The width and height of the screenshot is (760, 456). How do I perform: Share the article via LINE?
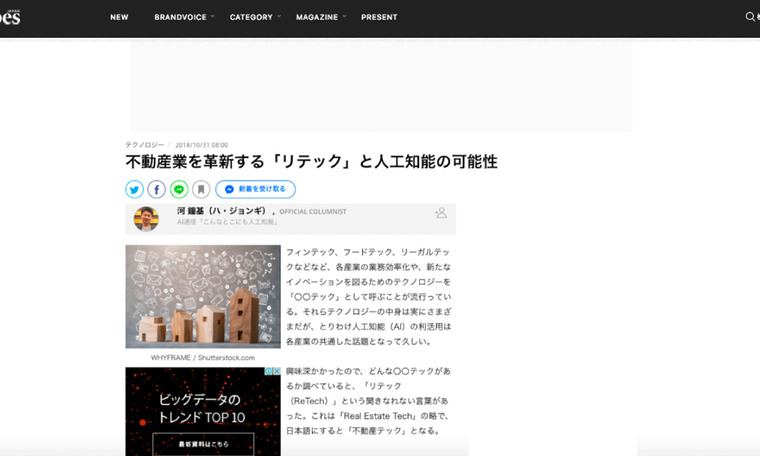click(179, 189)
